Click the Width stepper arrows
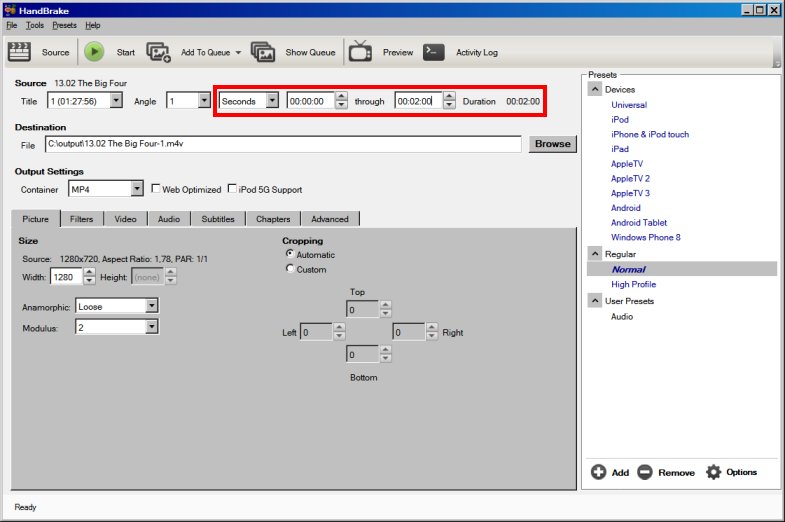 pyautogui.click(x=89, y=277)
